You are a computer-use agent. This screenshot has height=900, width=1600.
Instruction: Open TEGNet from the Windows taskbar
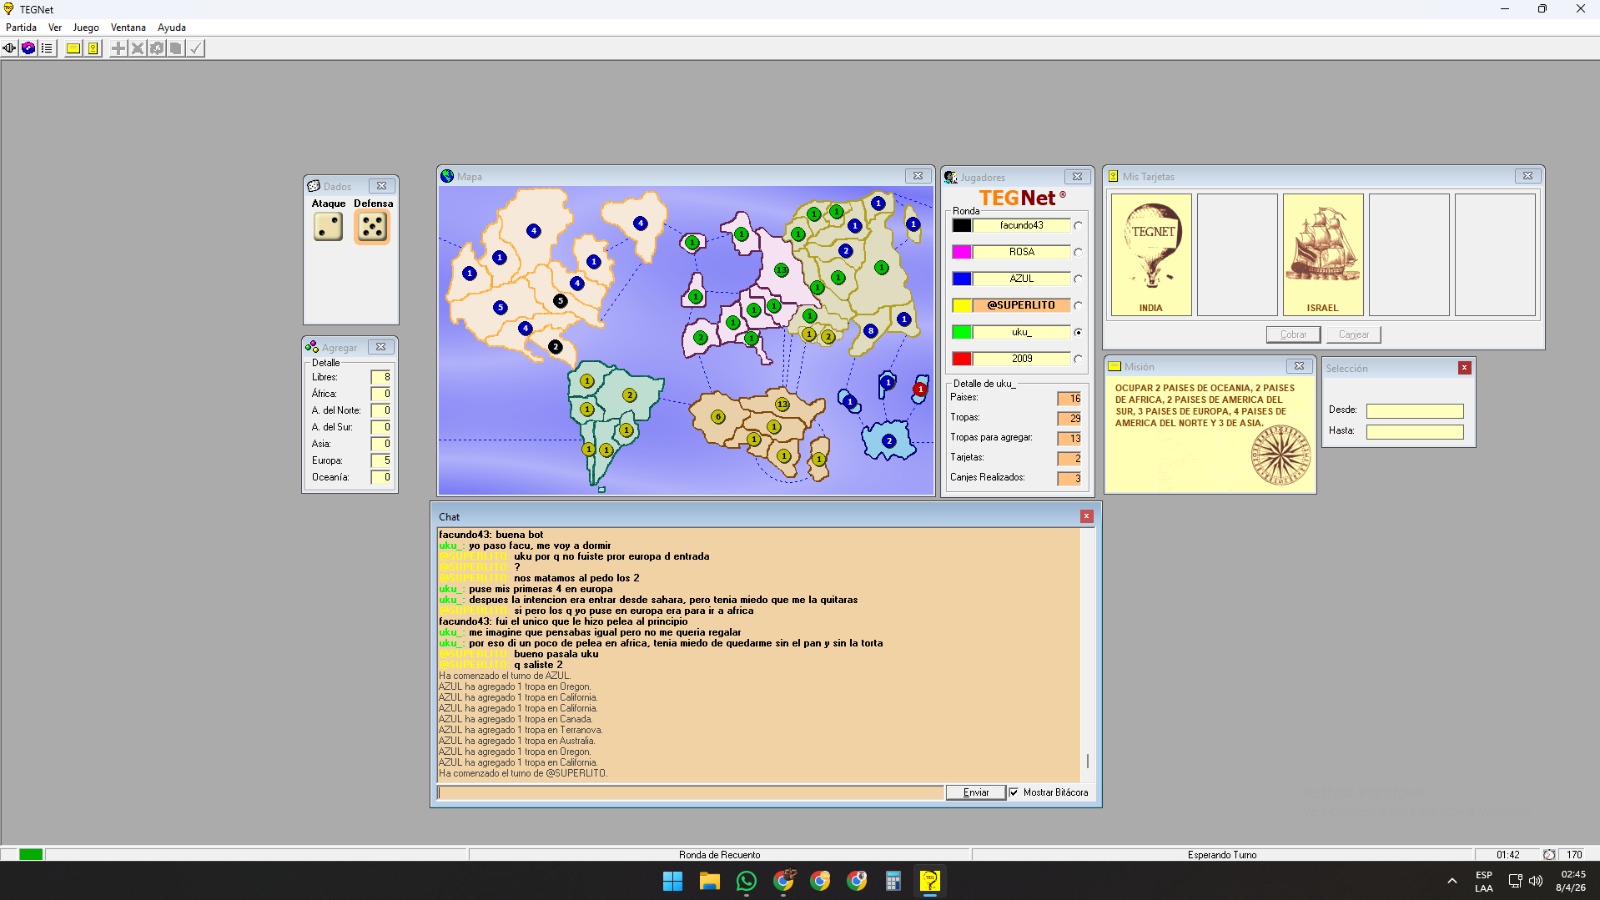point(930,881)
